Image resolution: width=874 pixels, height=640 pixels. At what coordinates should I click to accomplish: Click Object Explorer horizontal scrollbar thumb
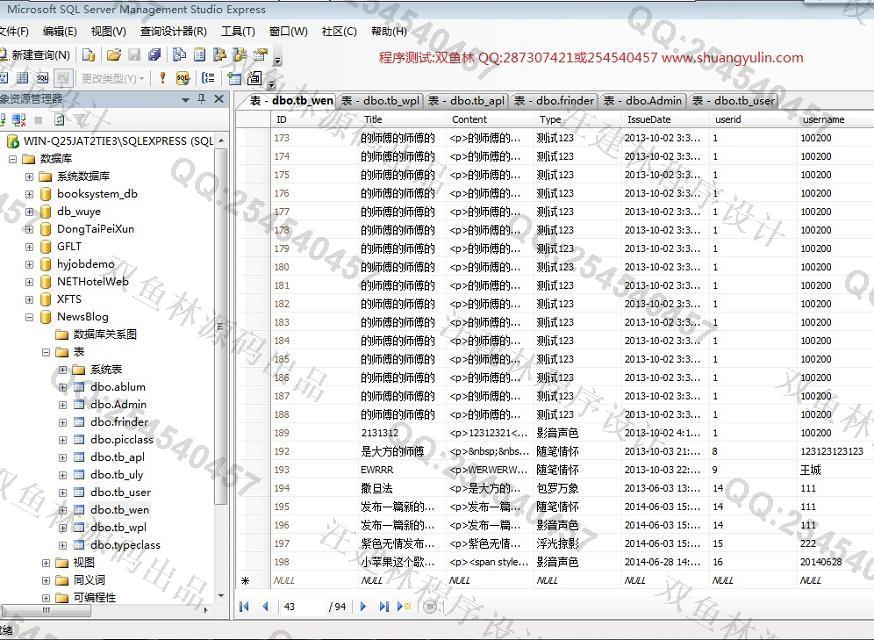46,610
